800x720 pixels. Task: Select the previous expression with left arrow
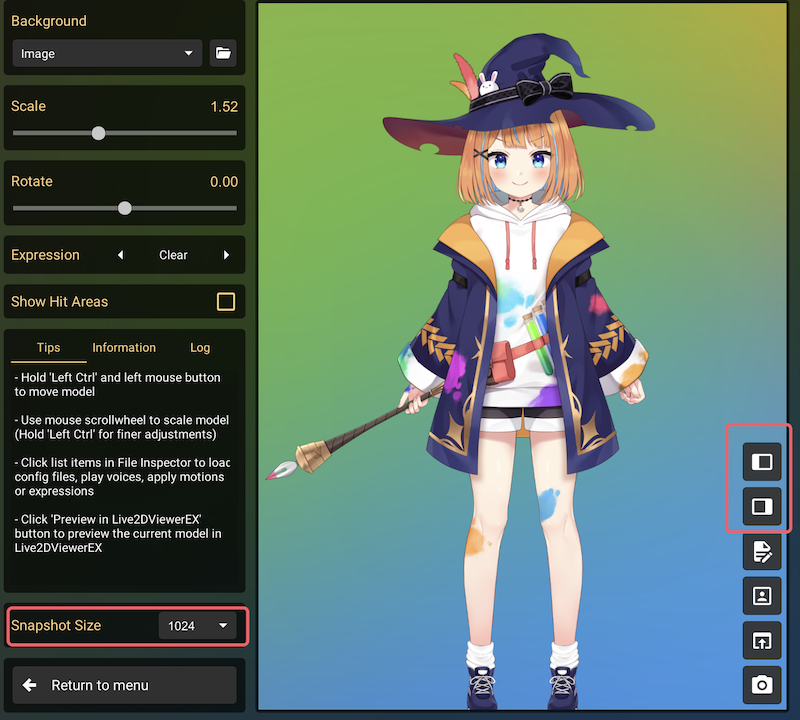[121, 255]
